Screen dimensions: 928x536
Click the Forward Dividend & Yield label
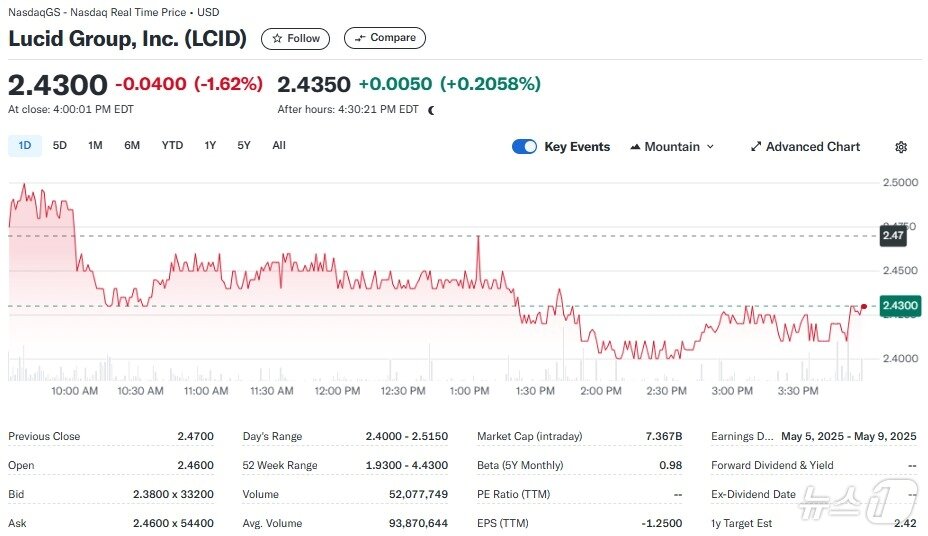click(x=772, y=465)
